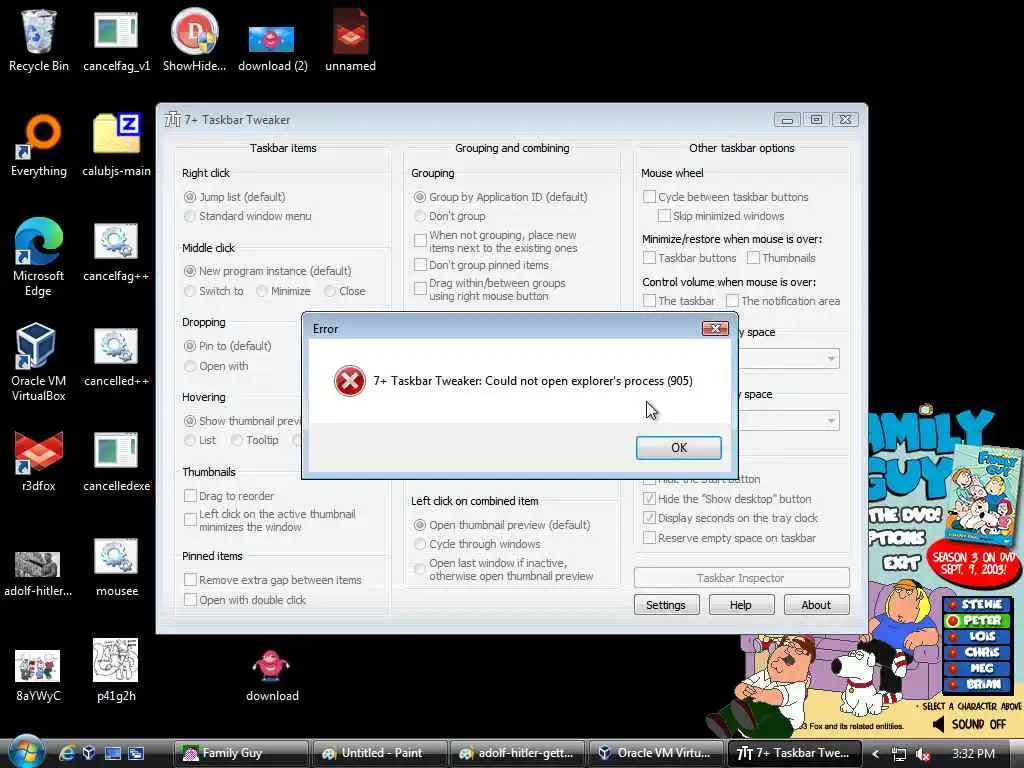Select the mousee desktop icon
The width and height of the screenshot is (1024, 768).
116,567
